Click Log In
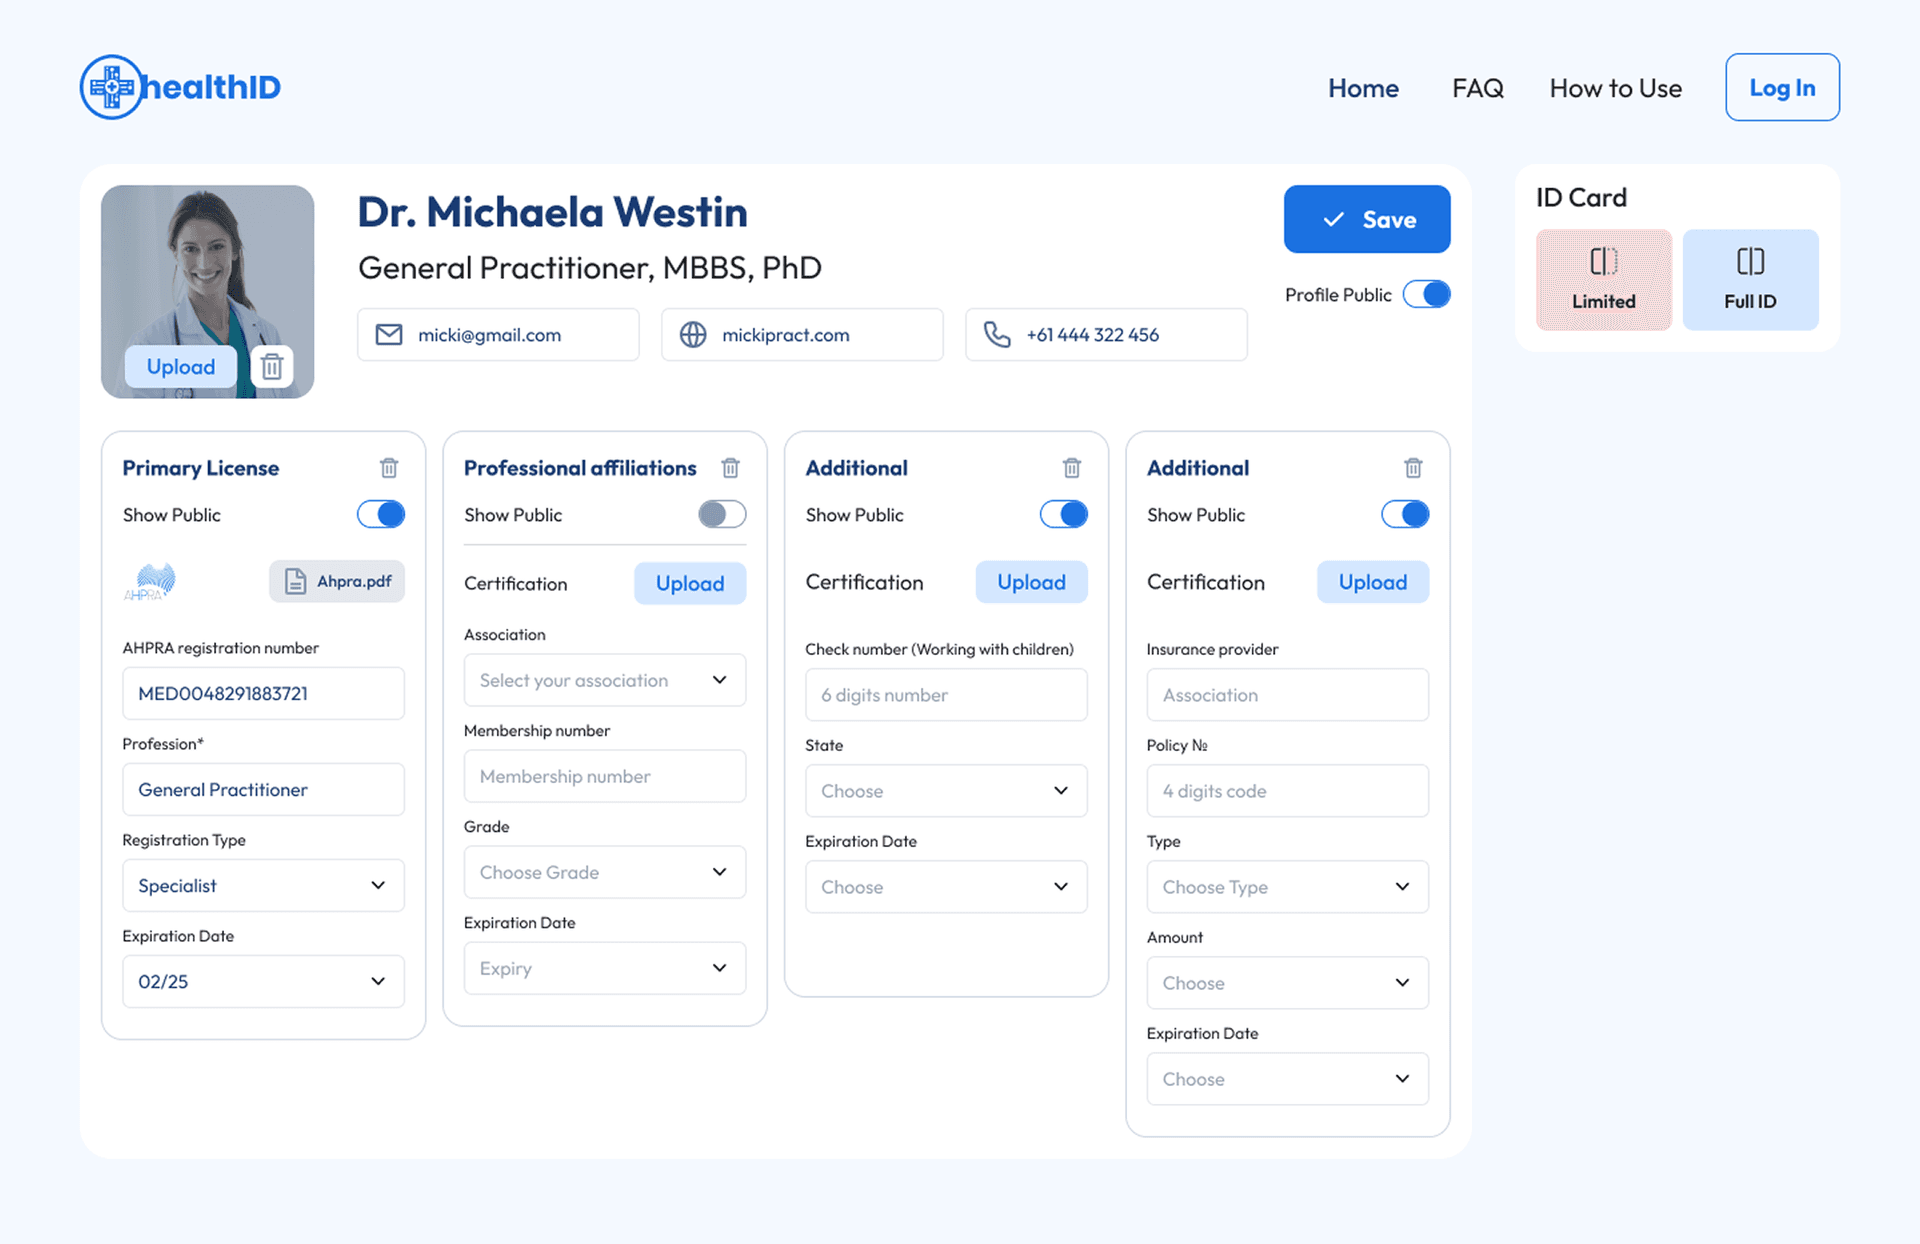This screenshot has width=1920, height=1244. click(1781, 87)
